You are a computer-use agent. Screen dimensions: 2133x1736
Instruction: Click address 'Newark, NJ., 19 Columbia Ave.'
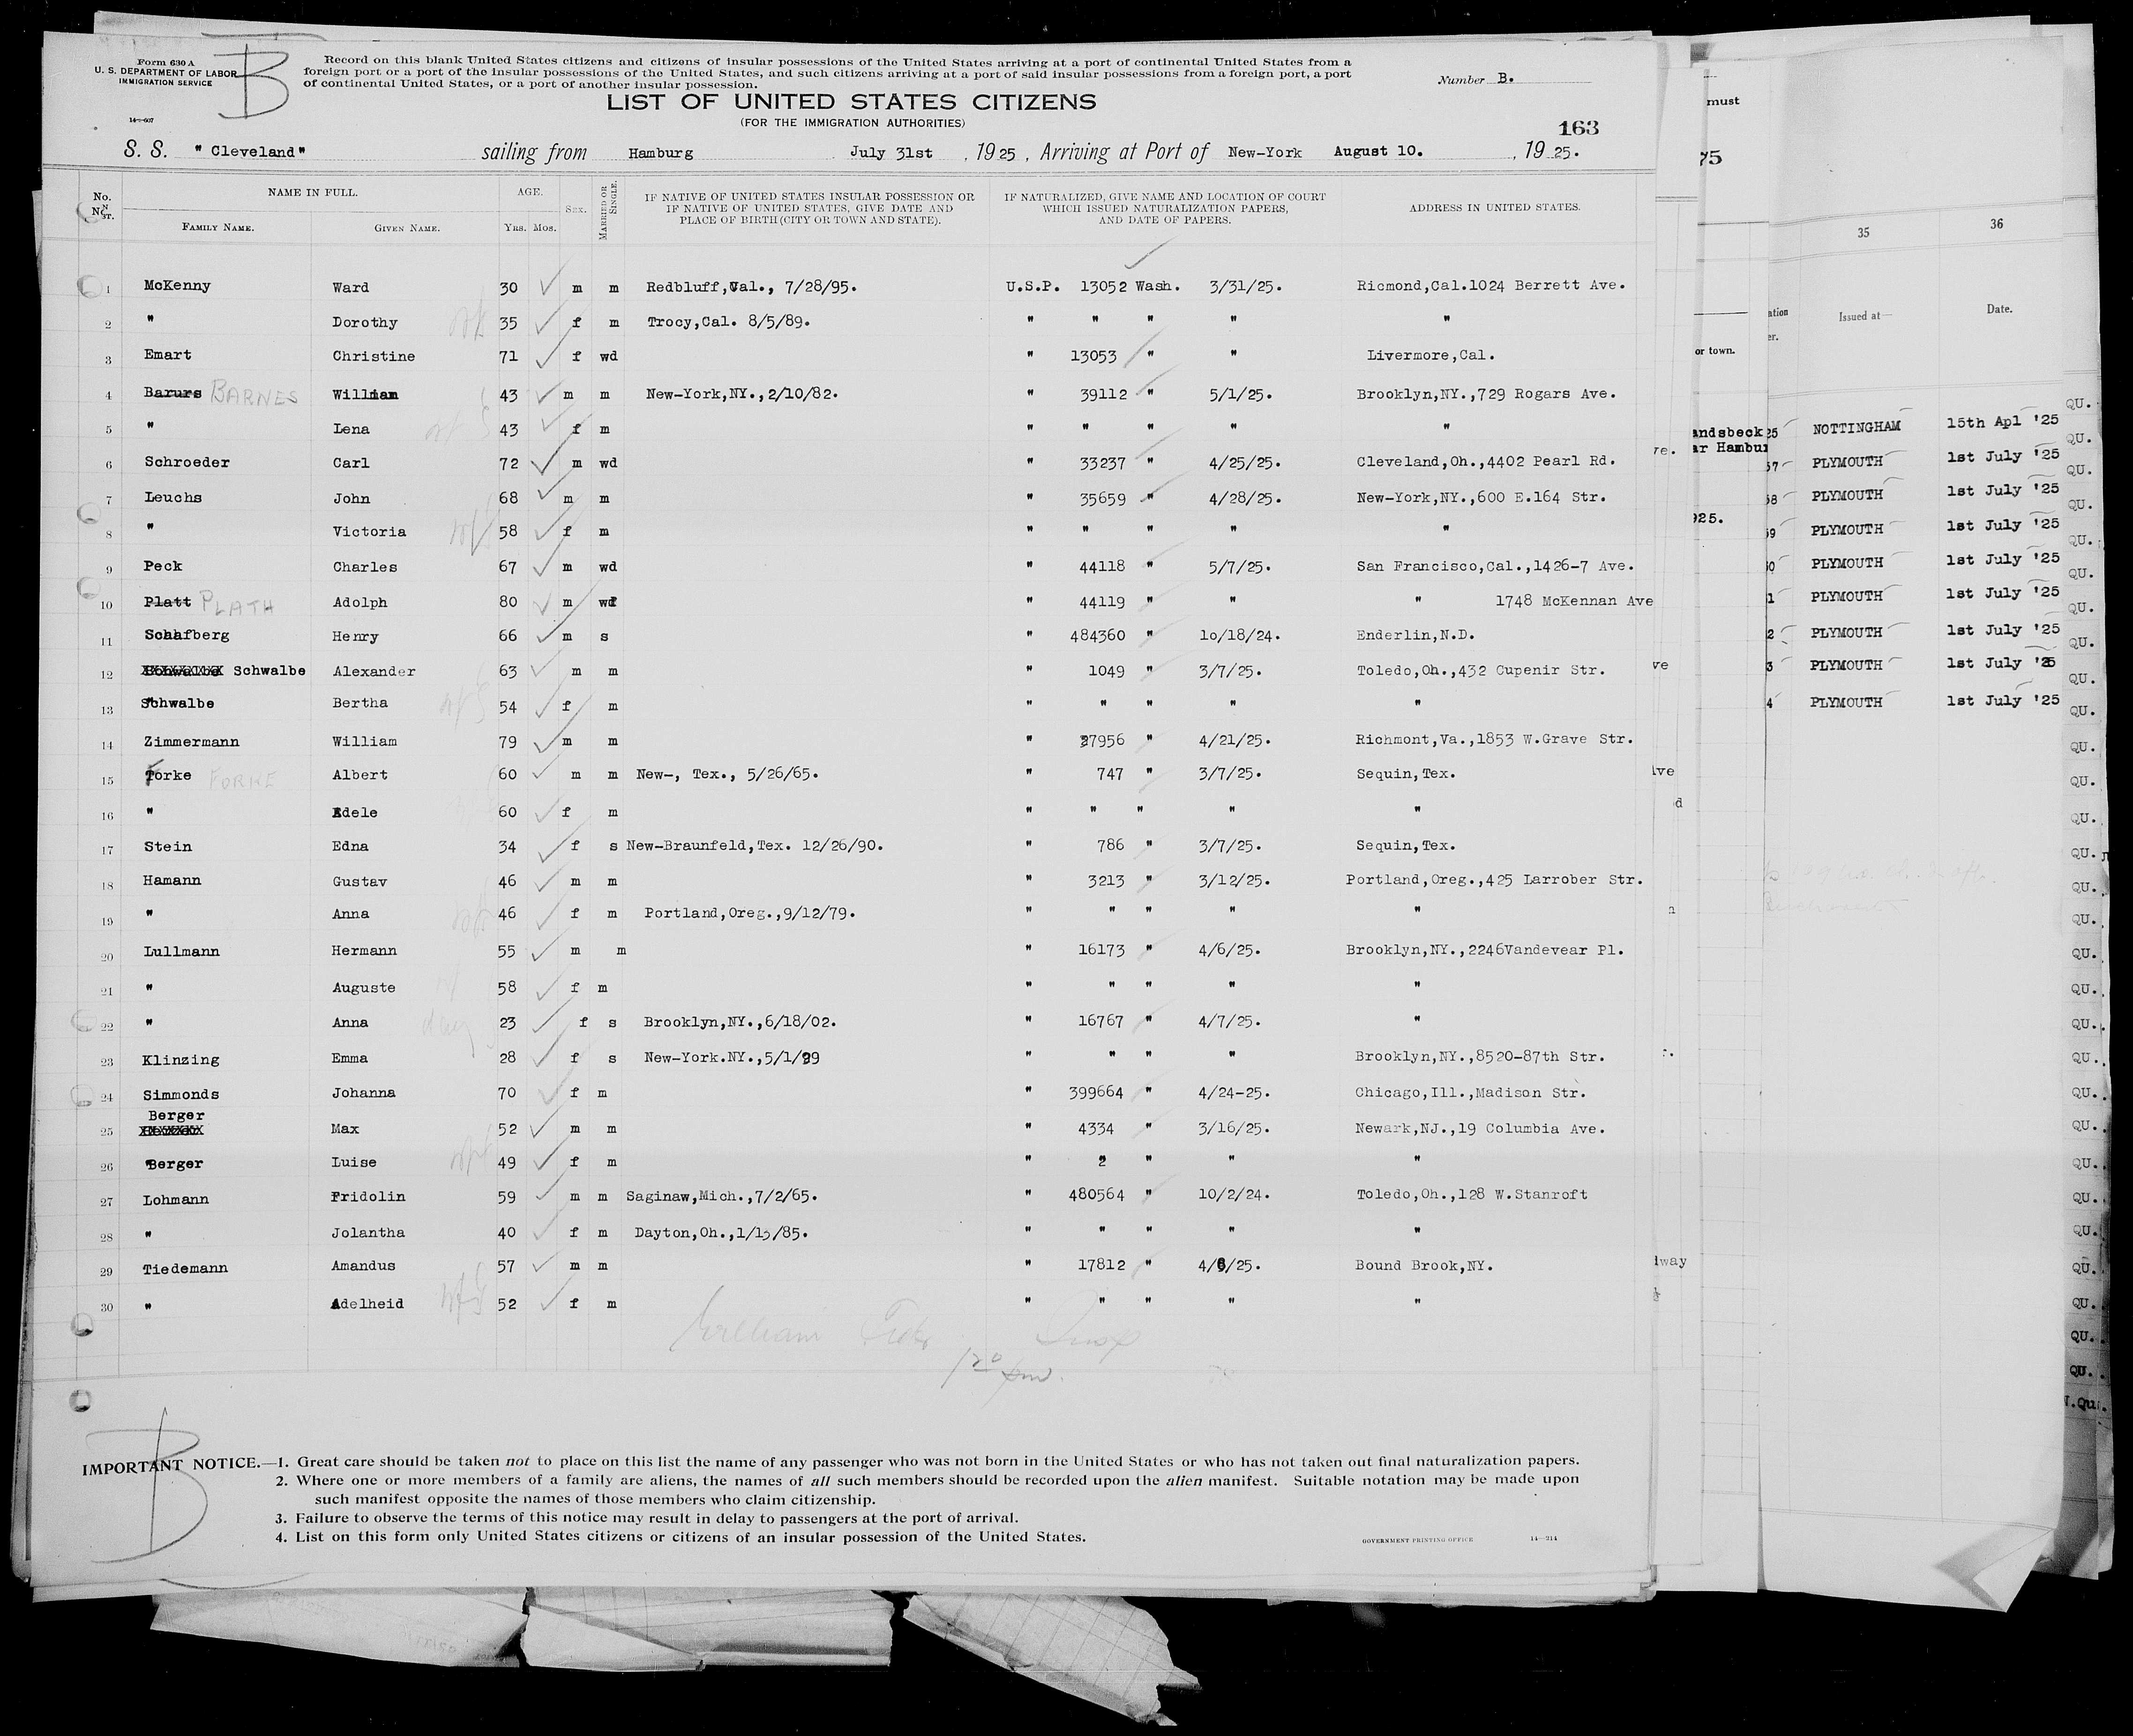[1480, 1129]
